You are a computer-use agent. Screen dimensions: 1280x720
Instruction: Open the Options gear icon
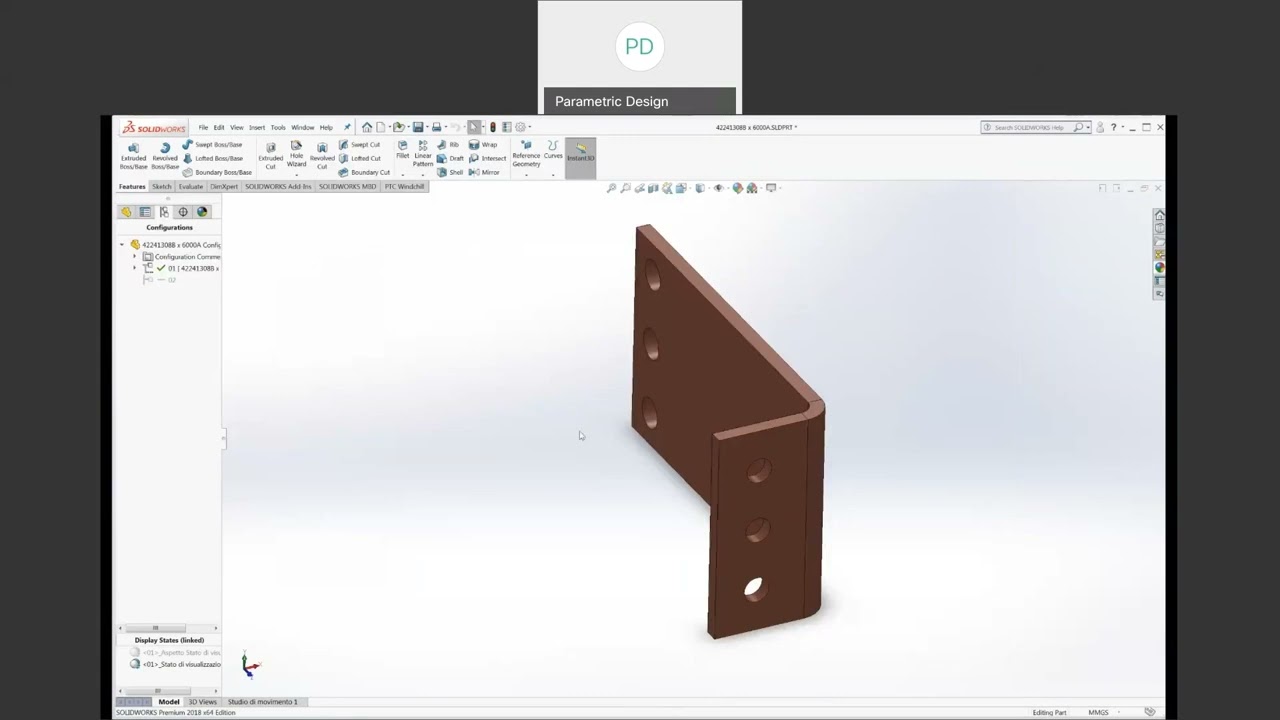tap(520, 127)
